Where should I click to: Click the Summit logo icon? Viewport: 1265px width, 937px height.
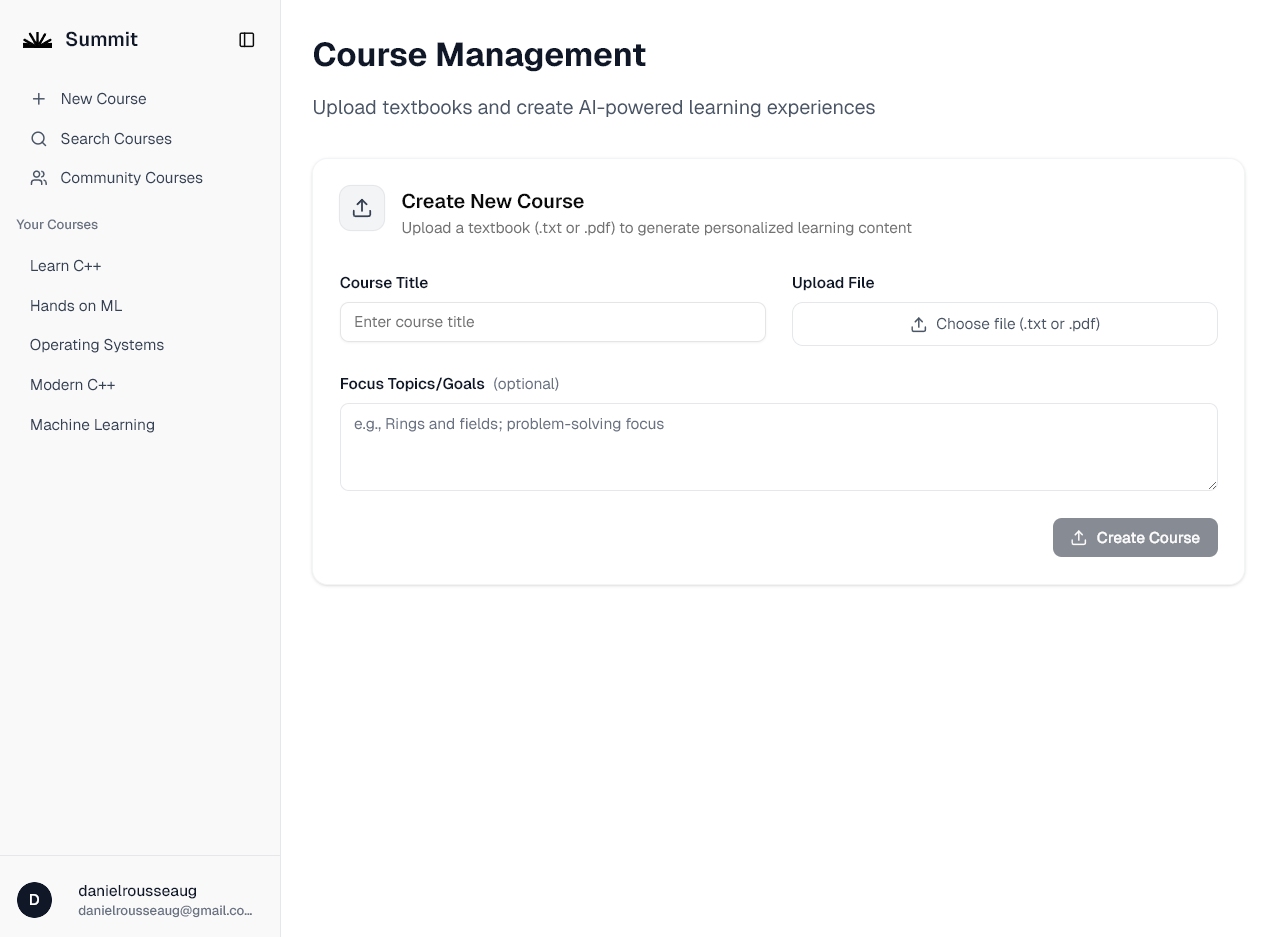pos(37,39)
